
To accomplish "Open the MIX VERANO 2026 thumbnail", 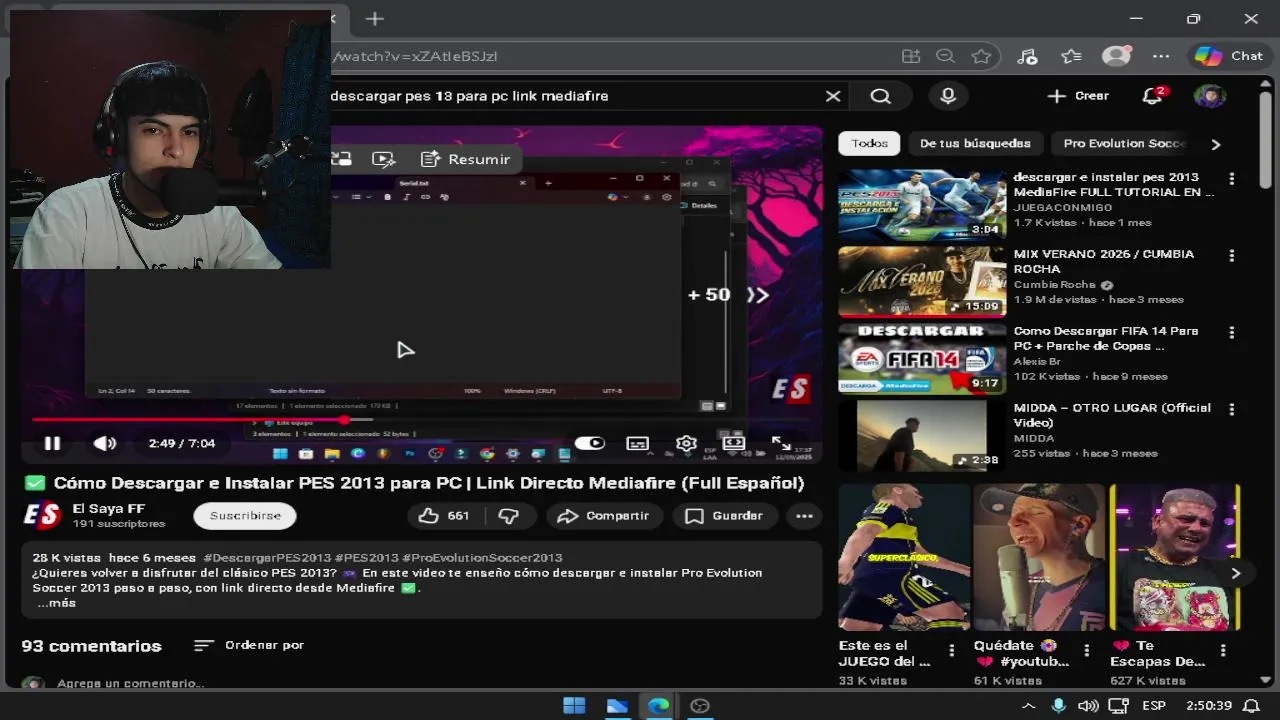I will tap(922, 281).
